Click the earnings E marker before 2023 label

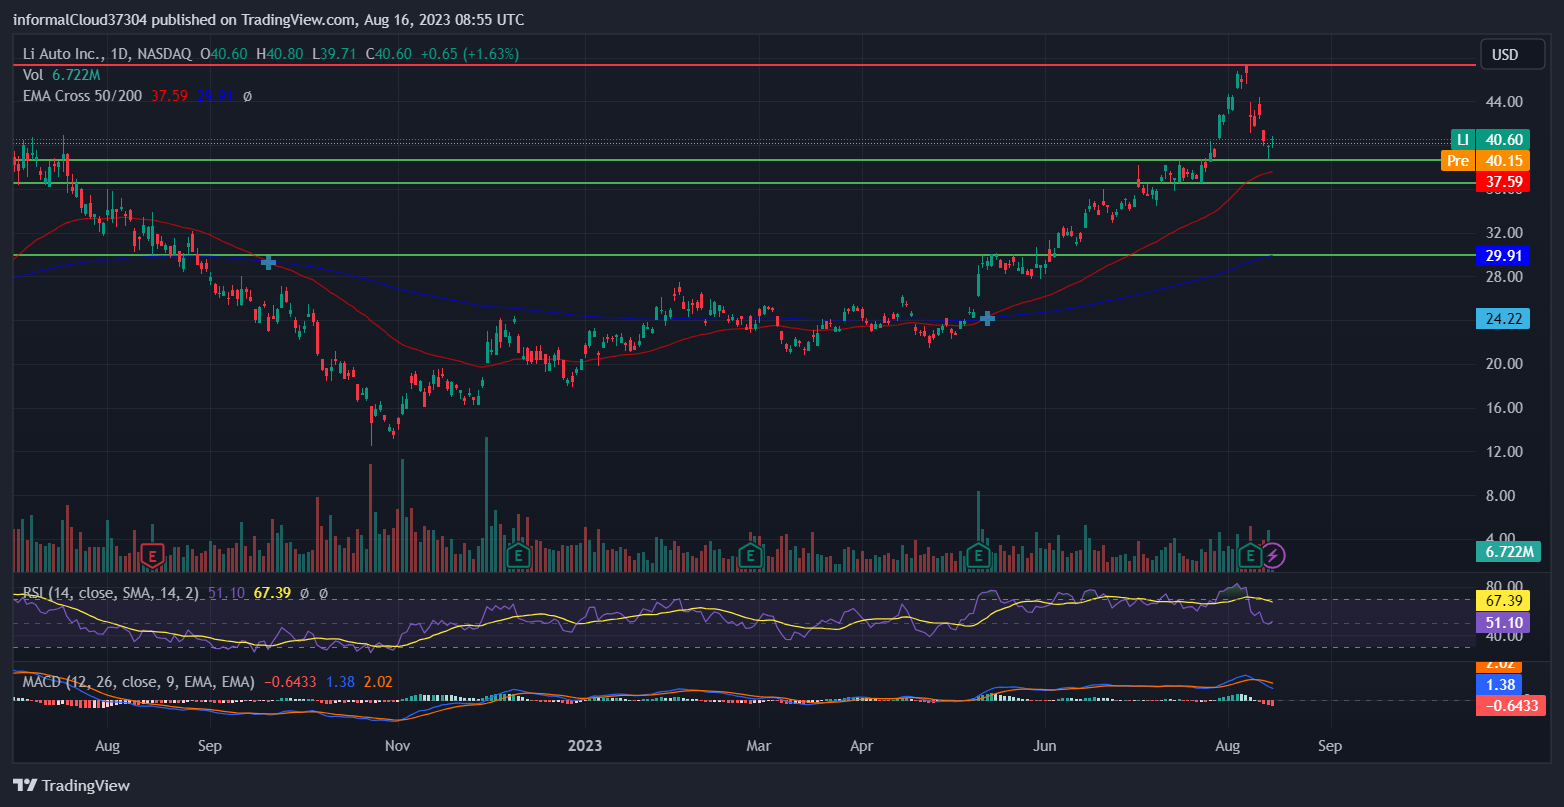(517, 554)
